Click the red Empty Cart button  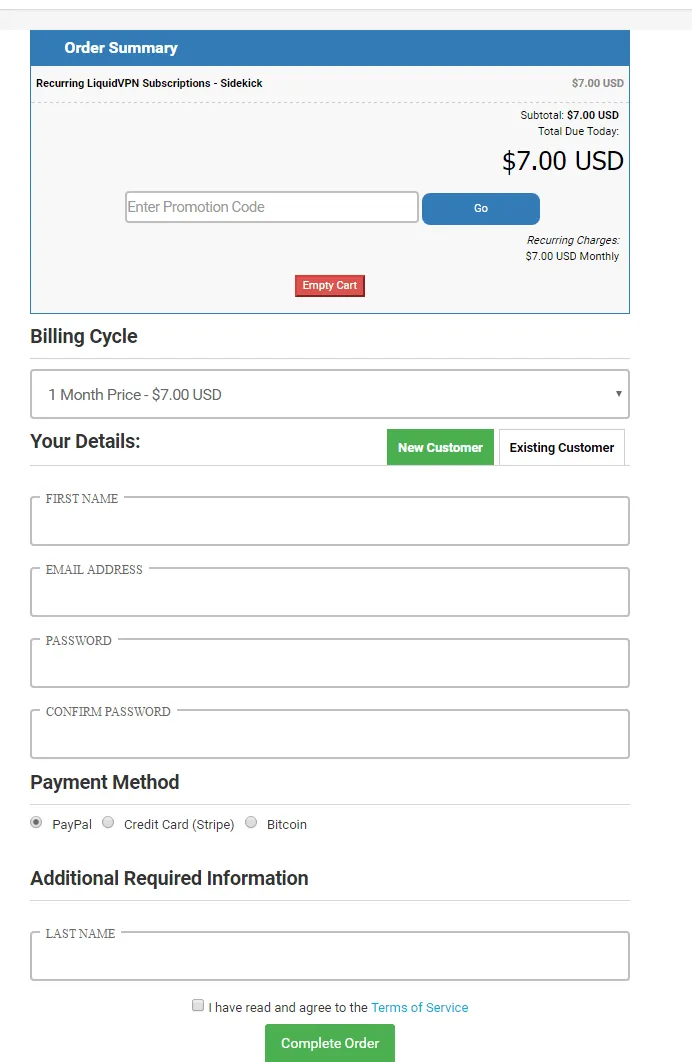point(330,286)
